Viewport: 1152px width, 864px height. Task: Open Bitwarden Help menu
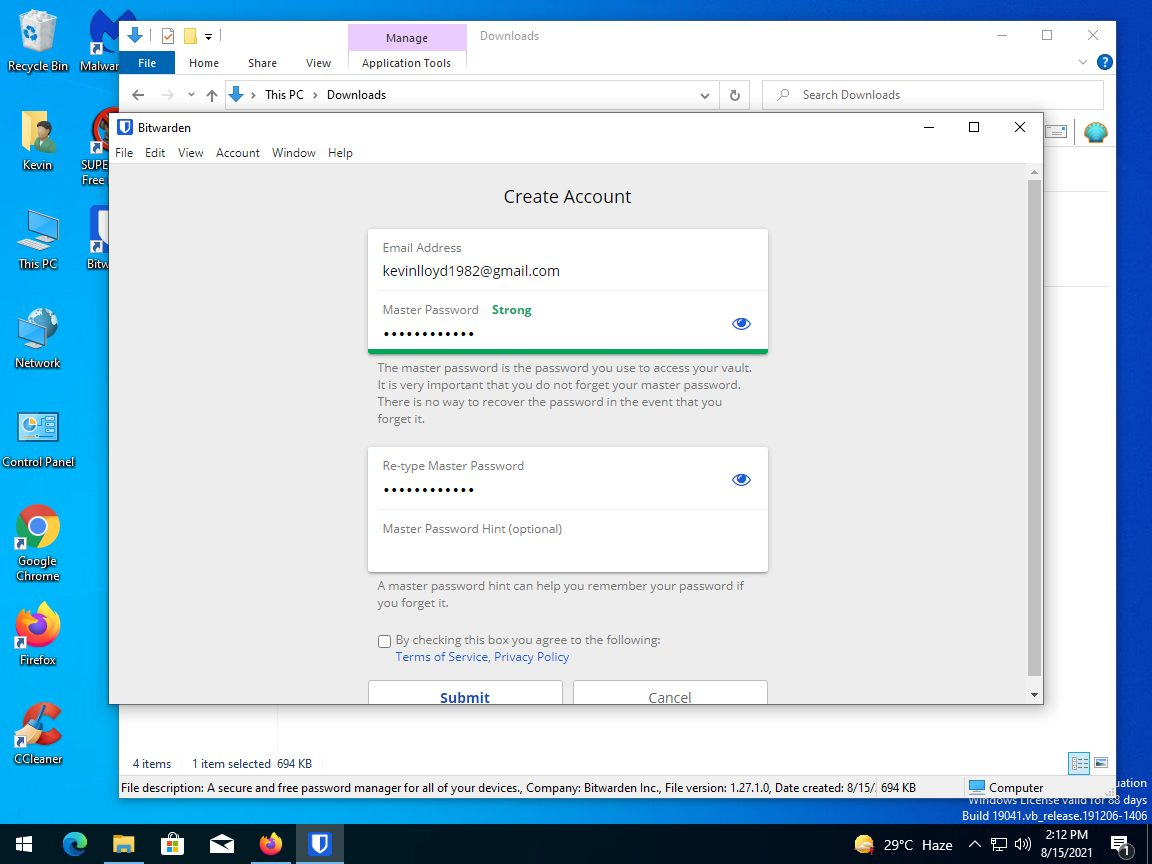(340, 153)
